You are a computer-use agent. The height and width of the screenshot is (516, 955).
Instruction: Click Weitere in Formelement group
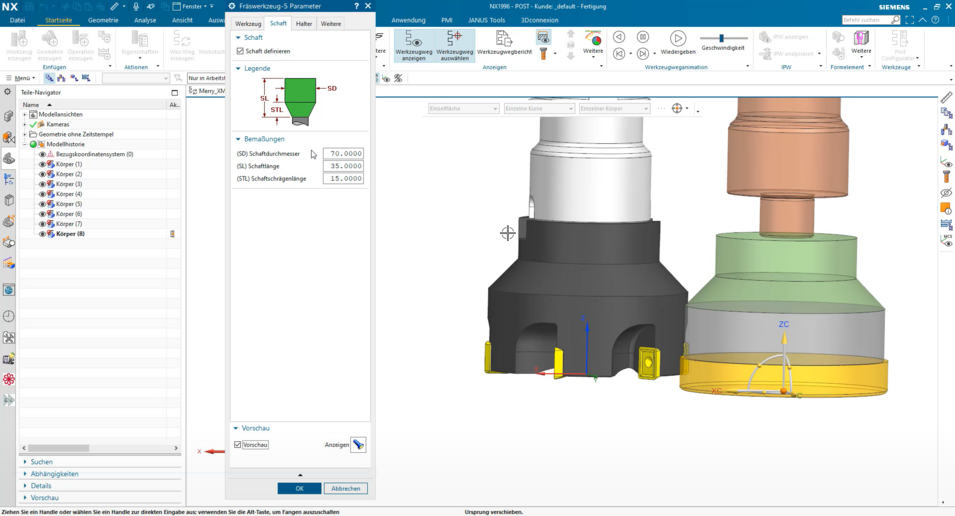(861, 42)
